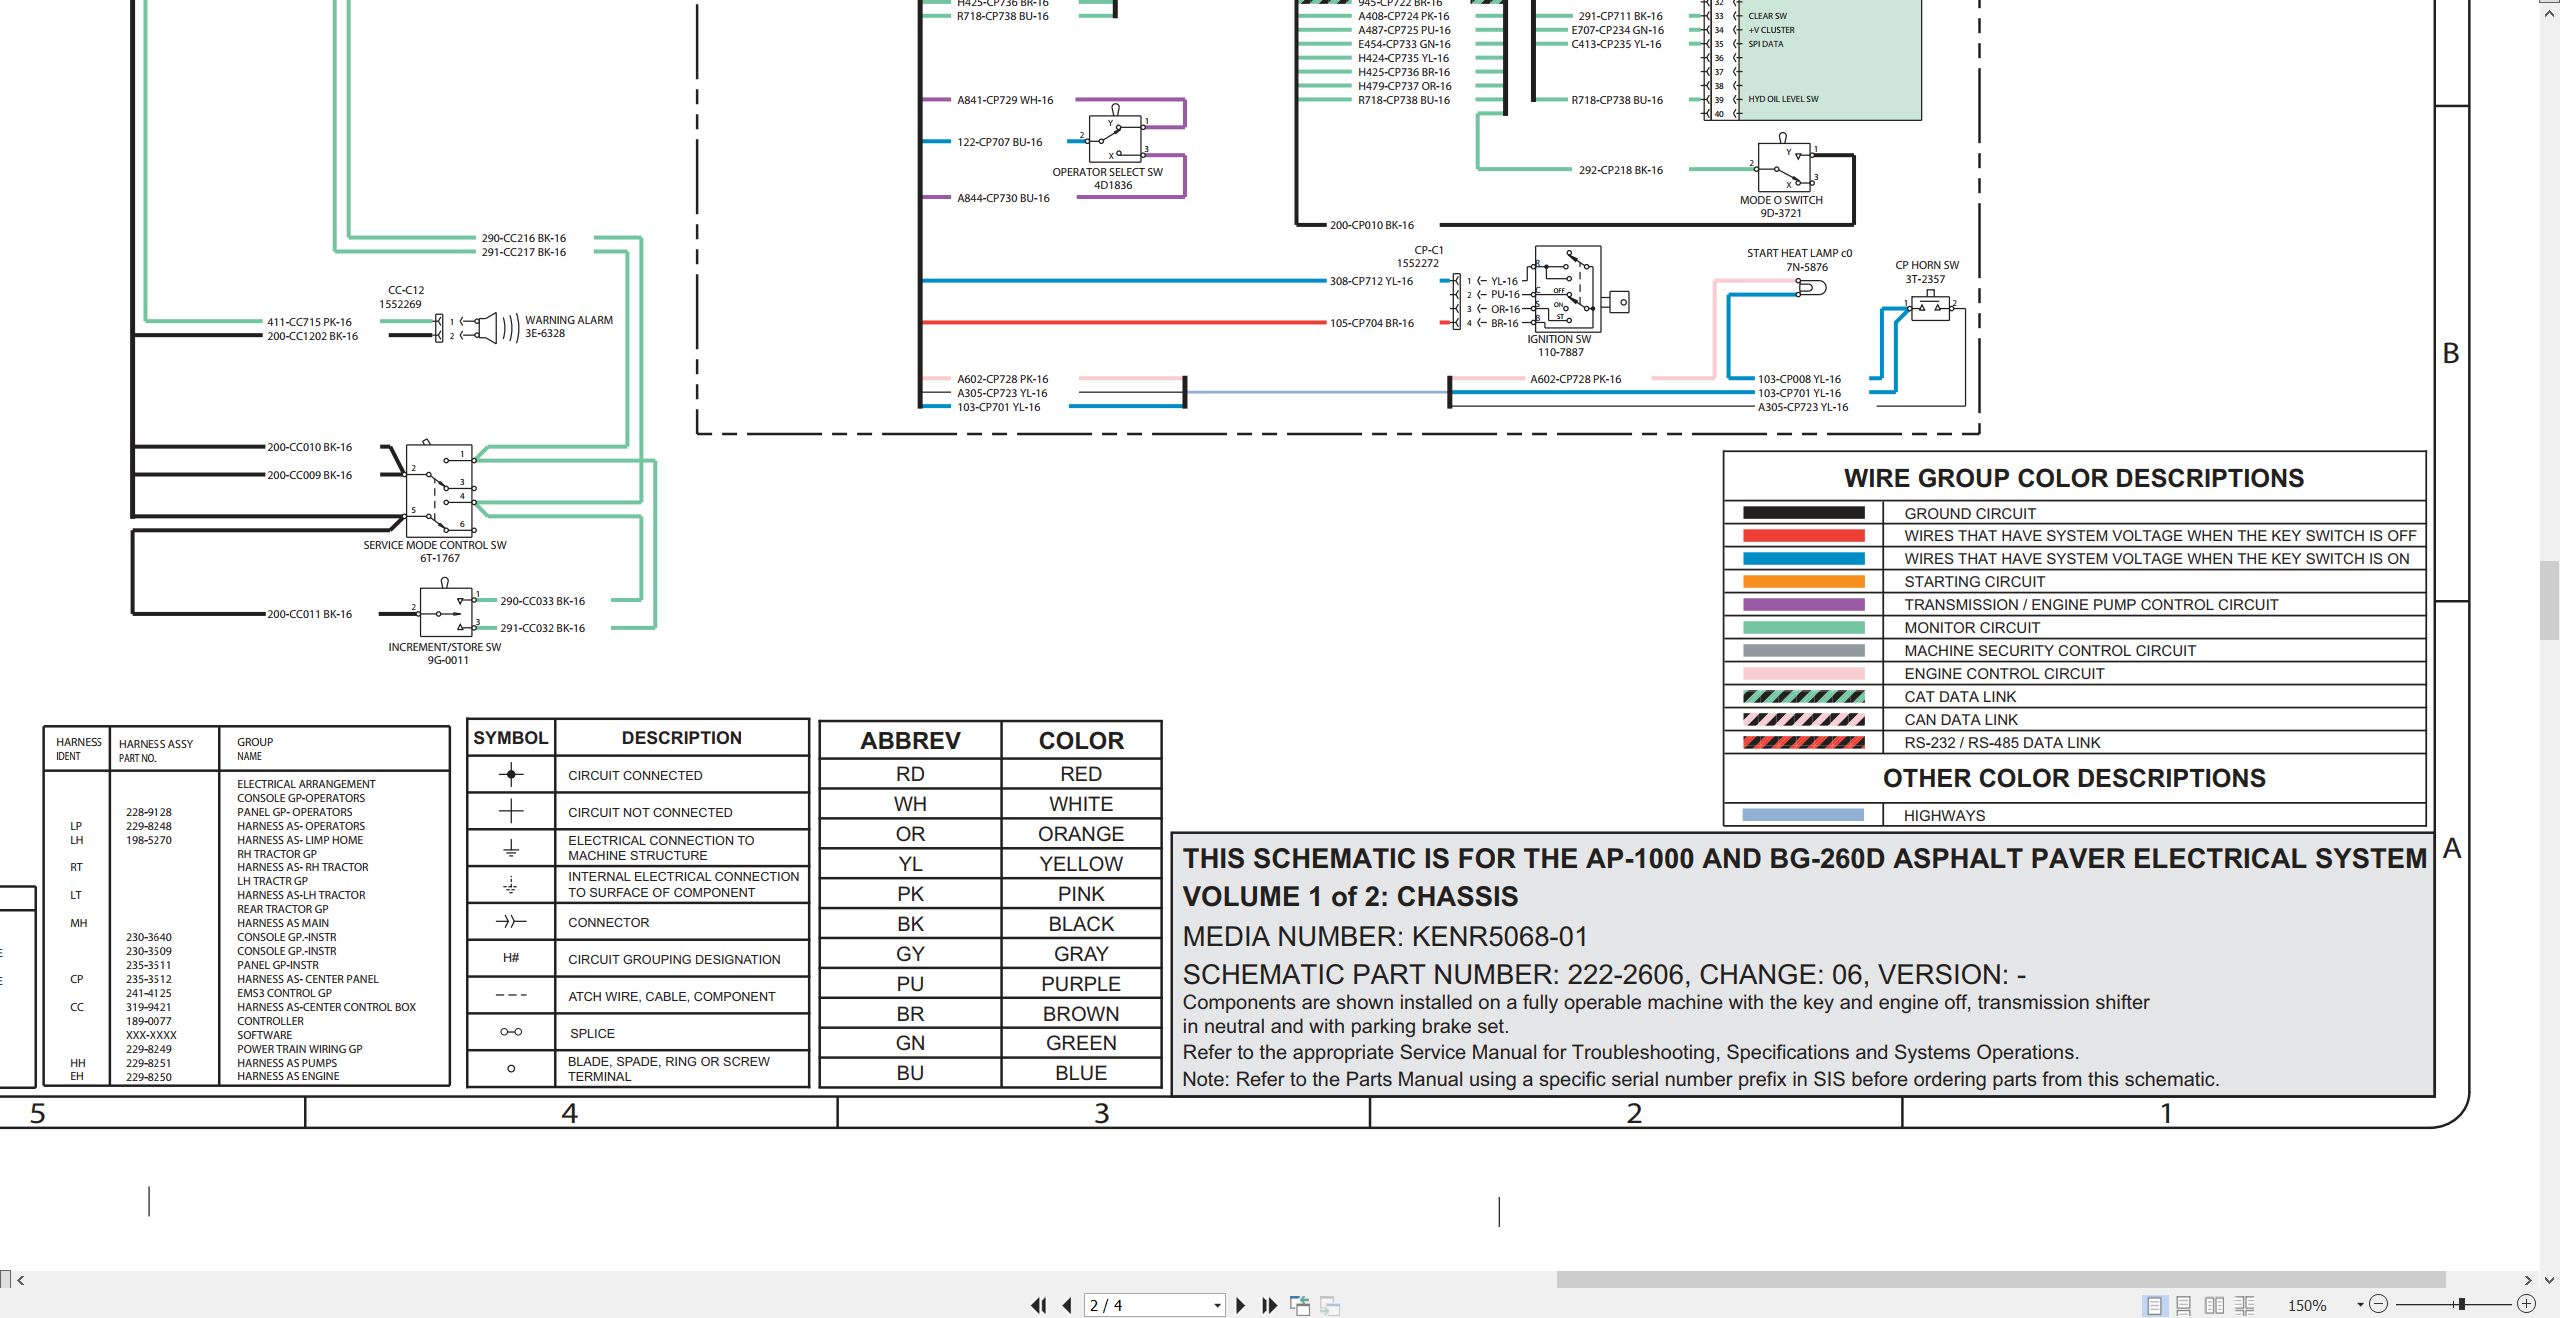2560x1318 pixels.
Task: Click the next view navigation icon
Action: [1330, 1305]
